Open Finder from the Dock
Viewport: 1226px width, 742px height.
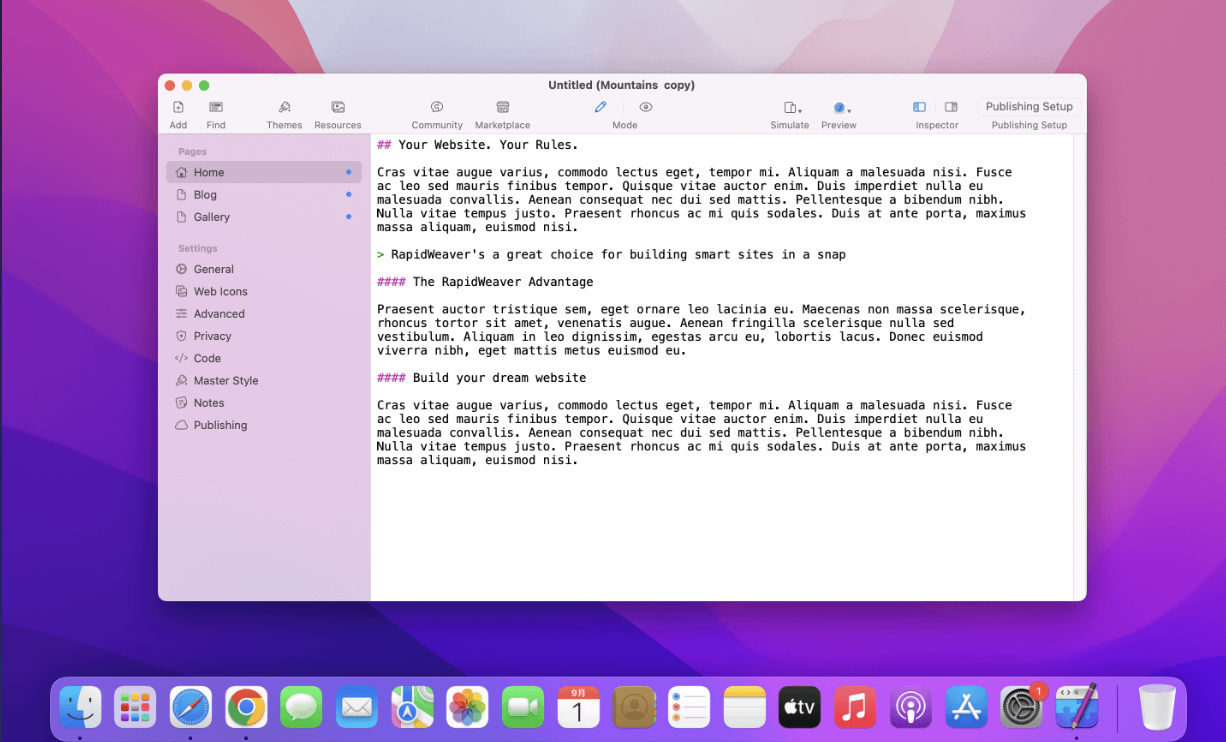coord(80,708)
